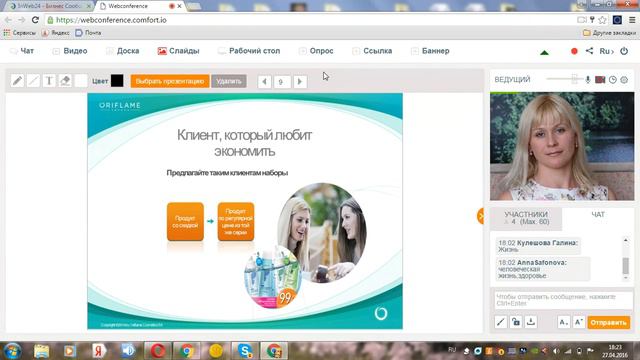The width and height of the screenshot is (640, 360).
Task: Increase chat font size button
Action: (x=578, y=322)
